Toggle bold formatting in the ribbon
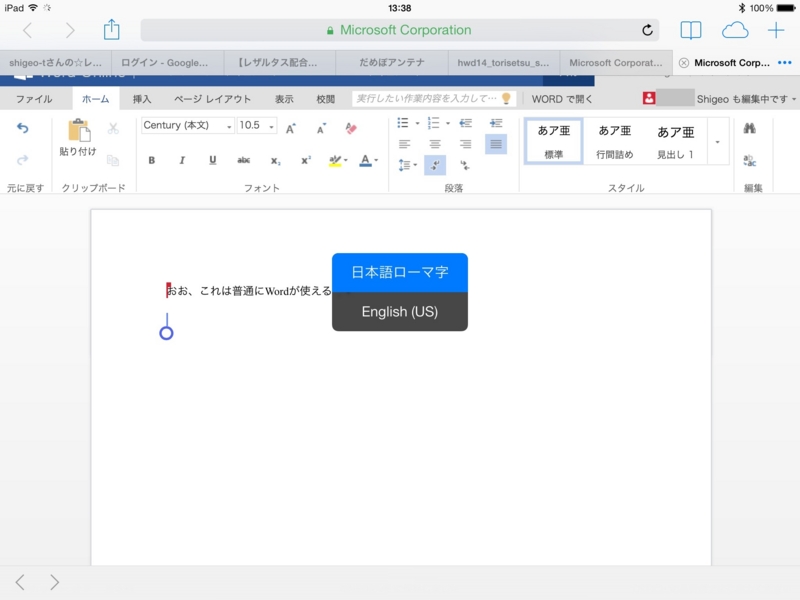 152,158
